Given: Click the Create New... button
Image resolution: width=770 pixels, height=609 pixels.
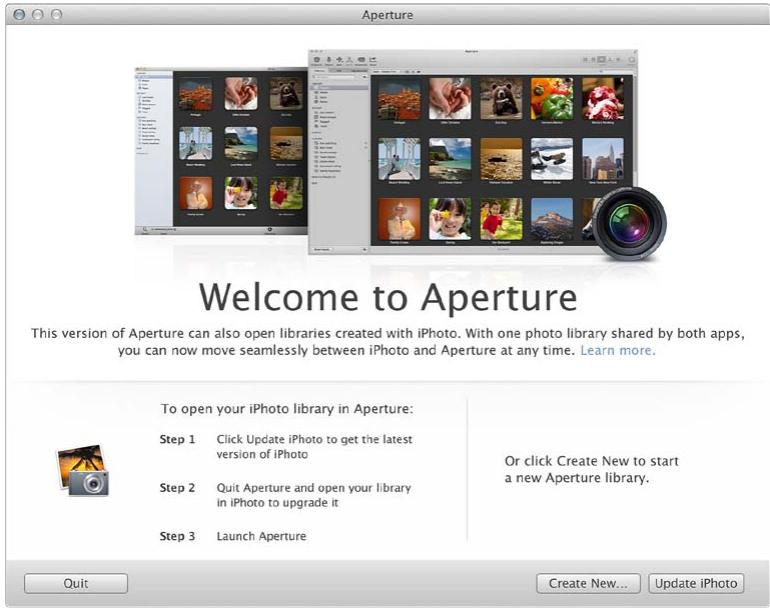Looking at the screenshot, I should [588, 583].
